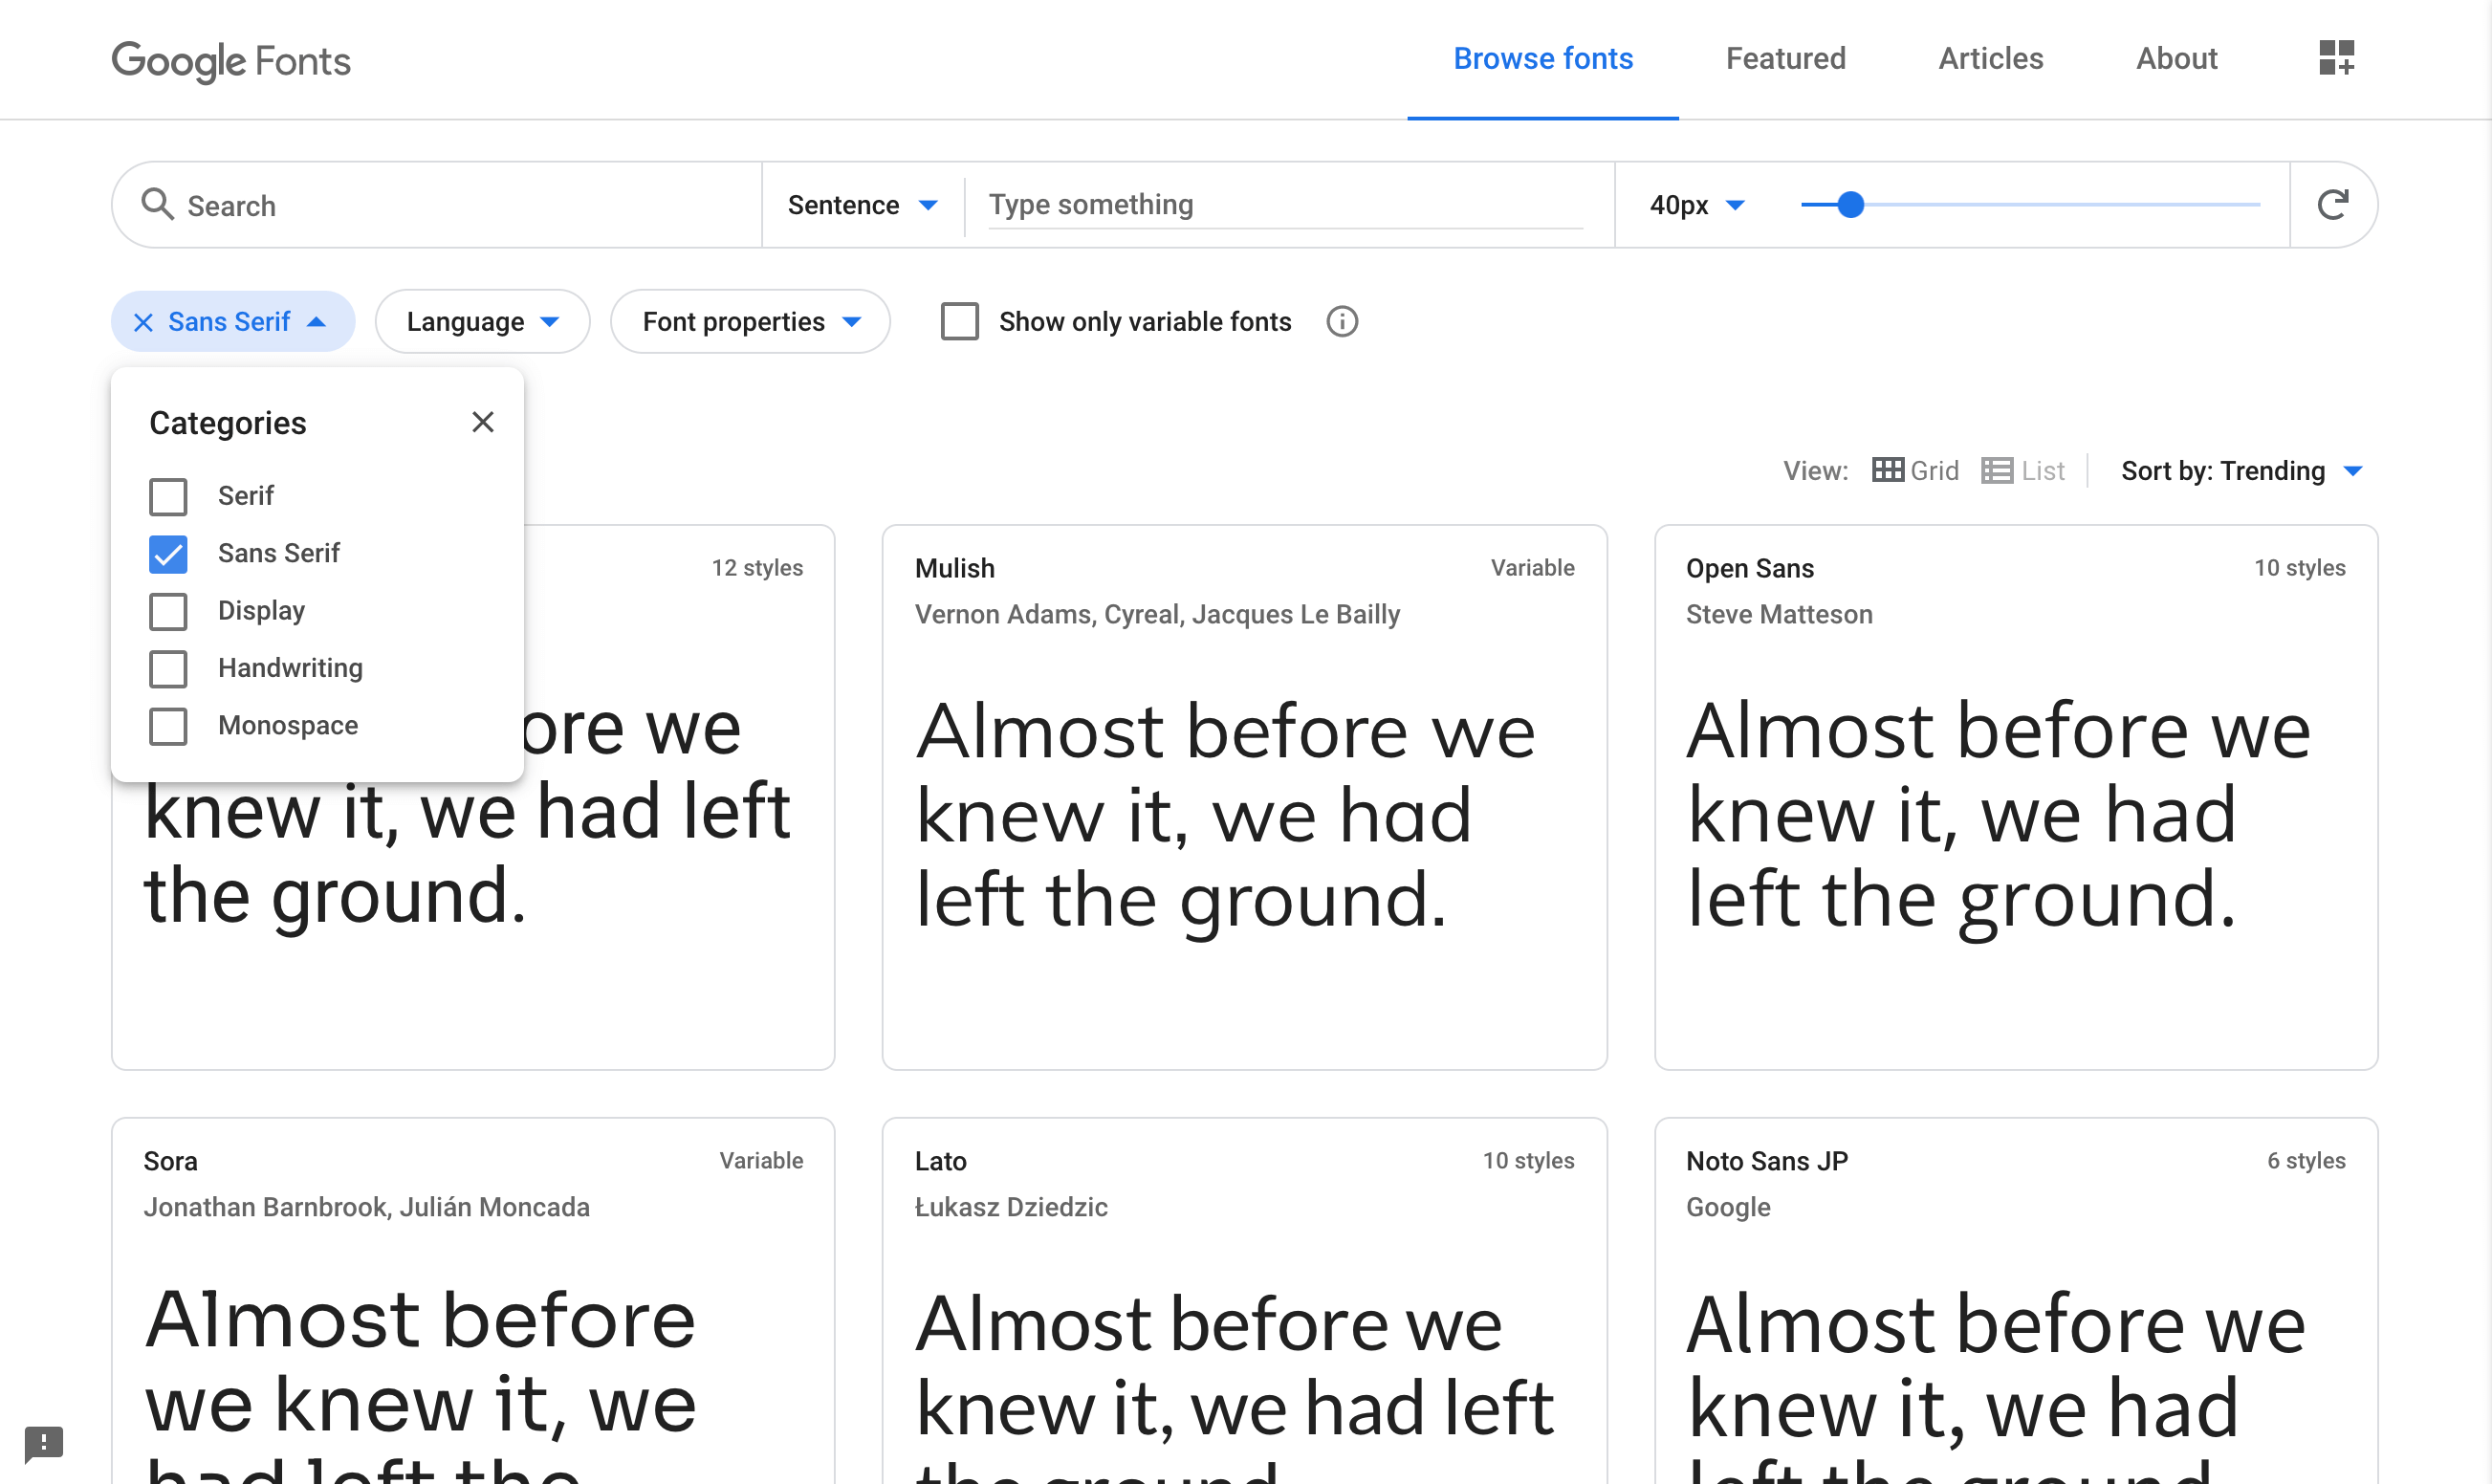Close the Categories panel
Image resolution: width=2492 pixels, height=1484 pixels.
[x=482, y=422]
